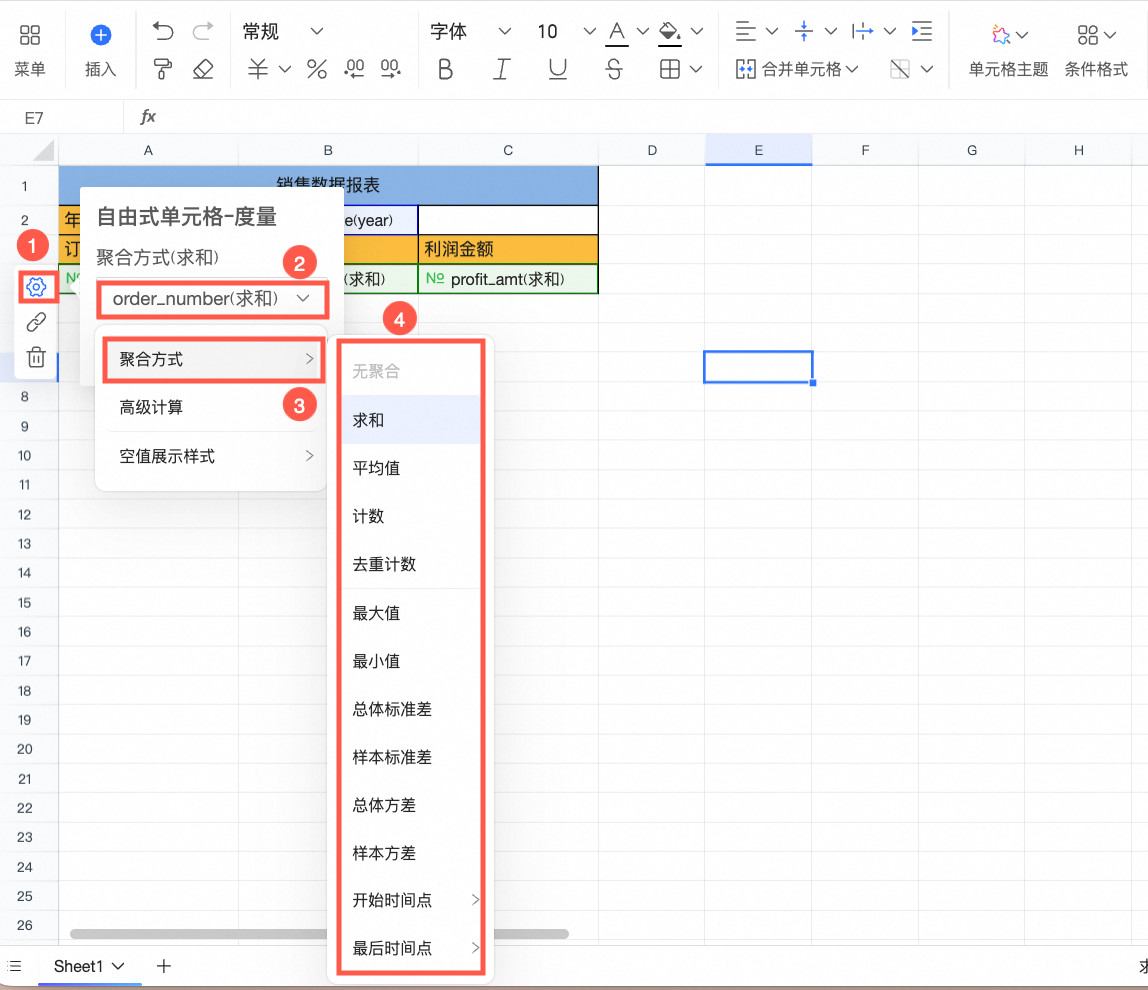Click the font color A icon
The image size is (1148, 990).
point(616,33)
